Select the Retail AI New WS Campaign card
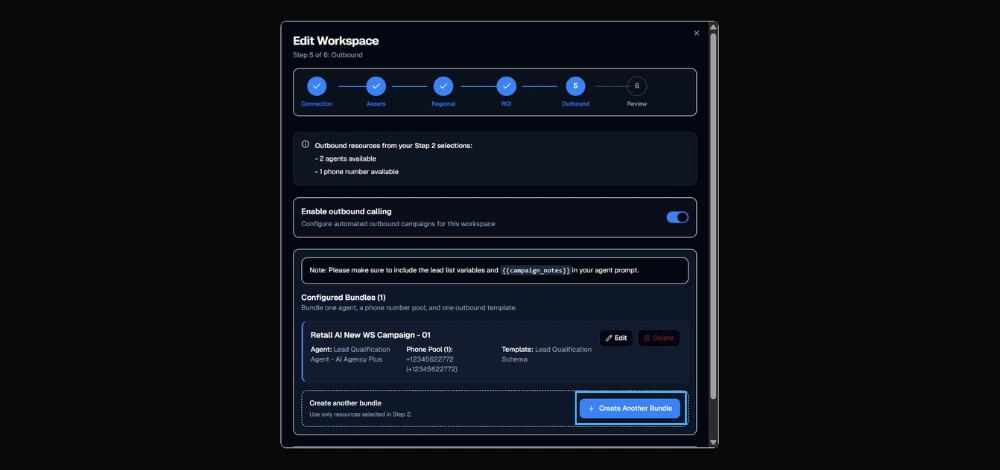This screenshot has height=470, width=1000. (x=496, y=351)
